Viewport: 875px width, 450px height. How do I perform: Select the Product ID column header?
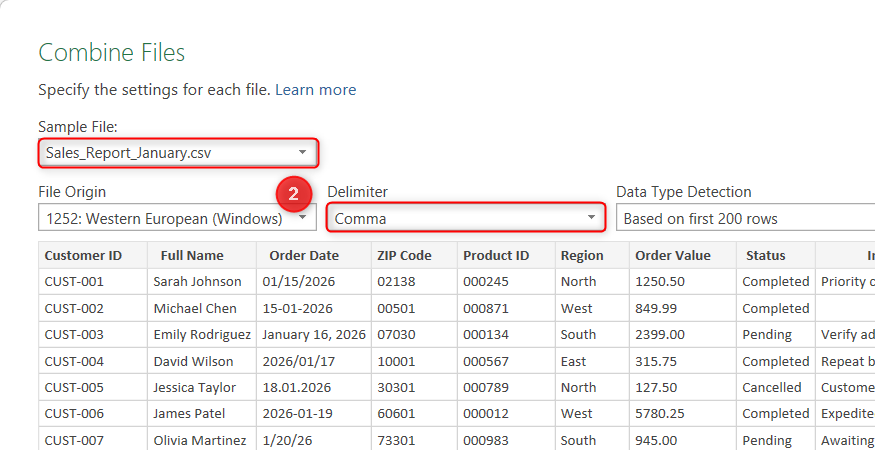[506, 255]
